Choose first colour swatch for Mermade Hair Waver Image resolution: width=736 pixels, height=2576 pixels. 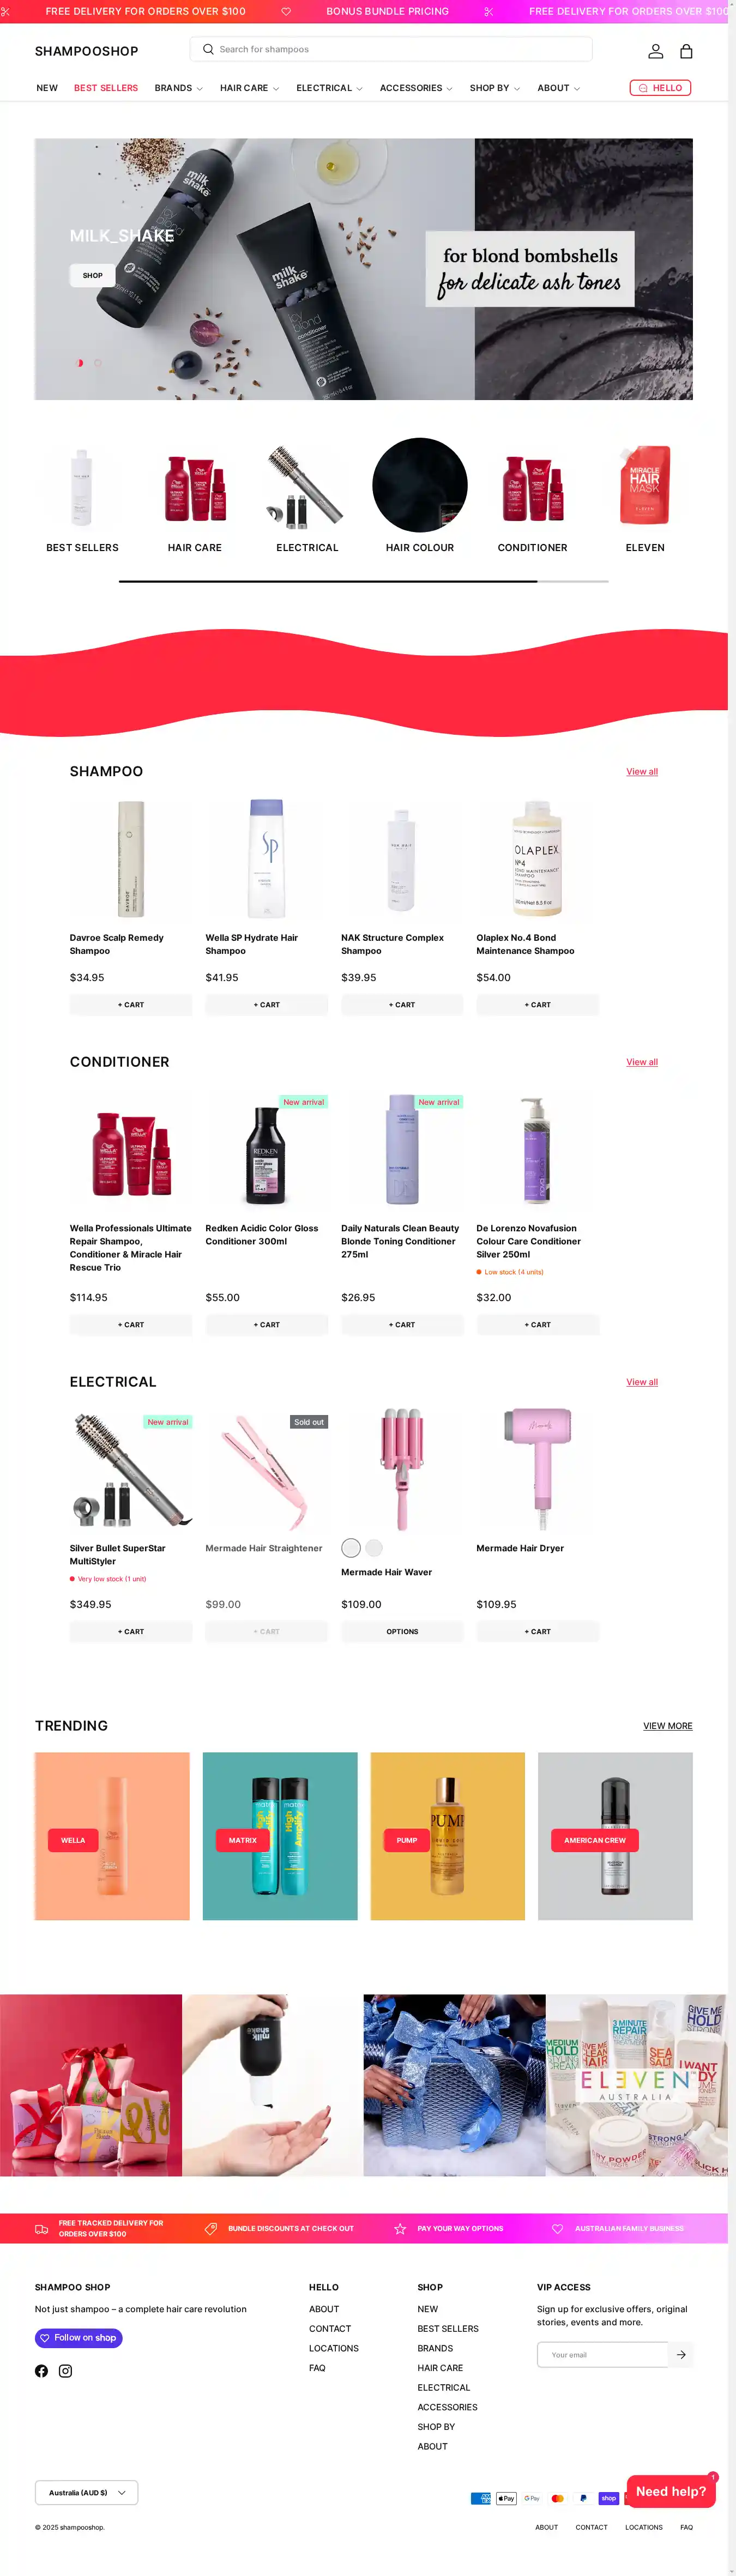click(x=351, y=1548)
